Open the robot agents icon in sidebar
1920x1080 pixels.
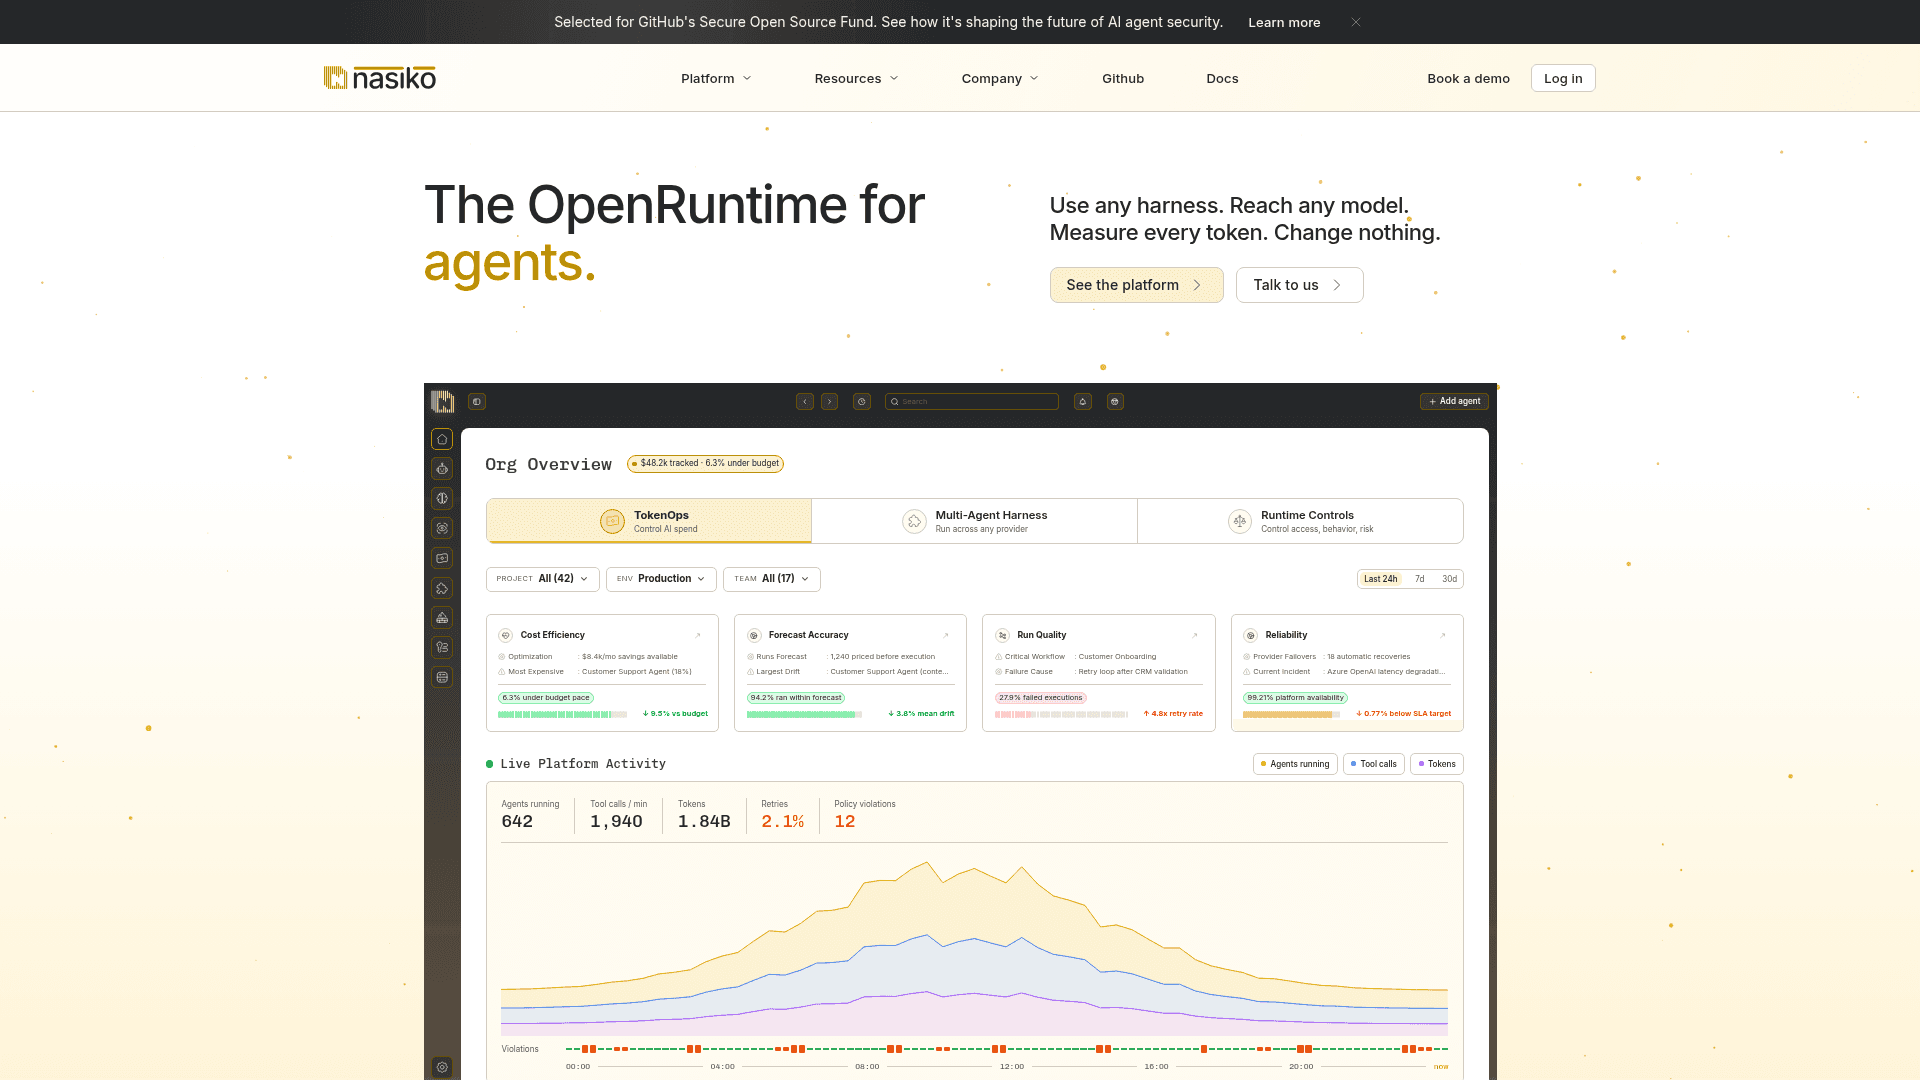tap(442, 469)
